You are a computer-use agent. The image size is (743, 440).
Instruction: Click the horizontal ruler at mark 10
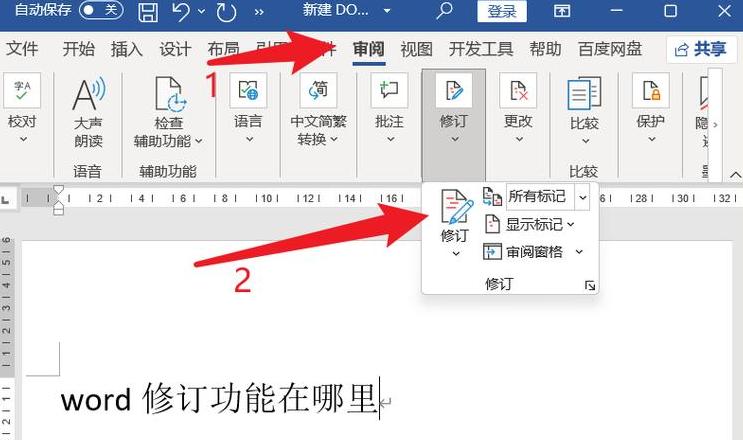[266, 198]
